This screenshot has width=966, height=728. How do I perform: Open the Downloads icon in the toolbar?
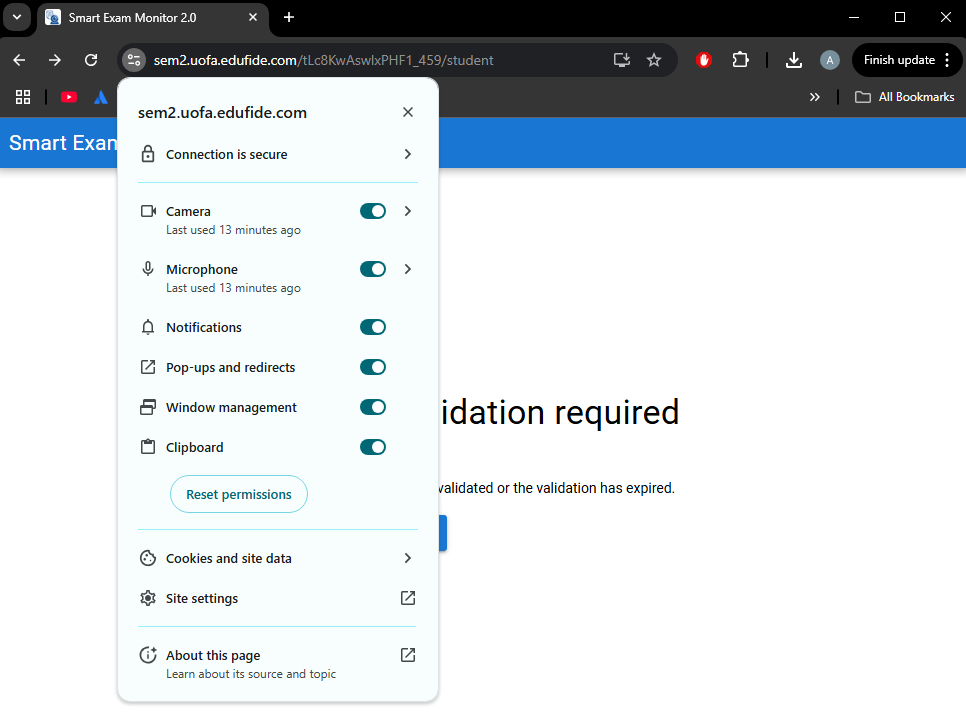coord(793,60)
